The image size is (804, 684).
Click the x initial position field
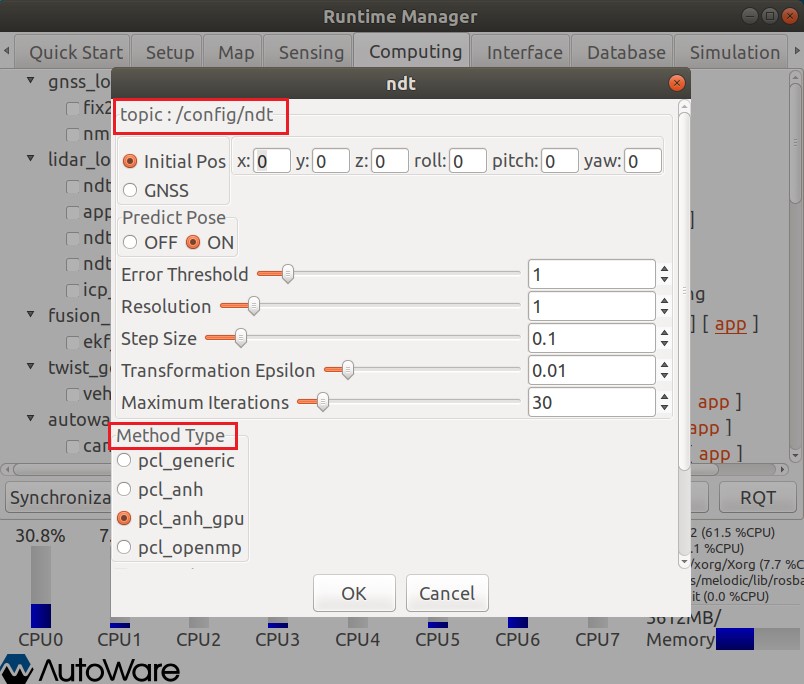click(272, 162)
